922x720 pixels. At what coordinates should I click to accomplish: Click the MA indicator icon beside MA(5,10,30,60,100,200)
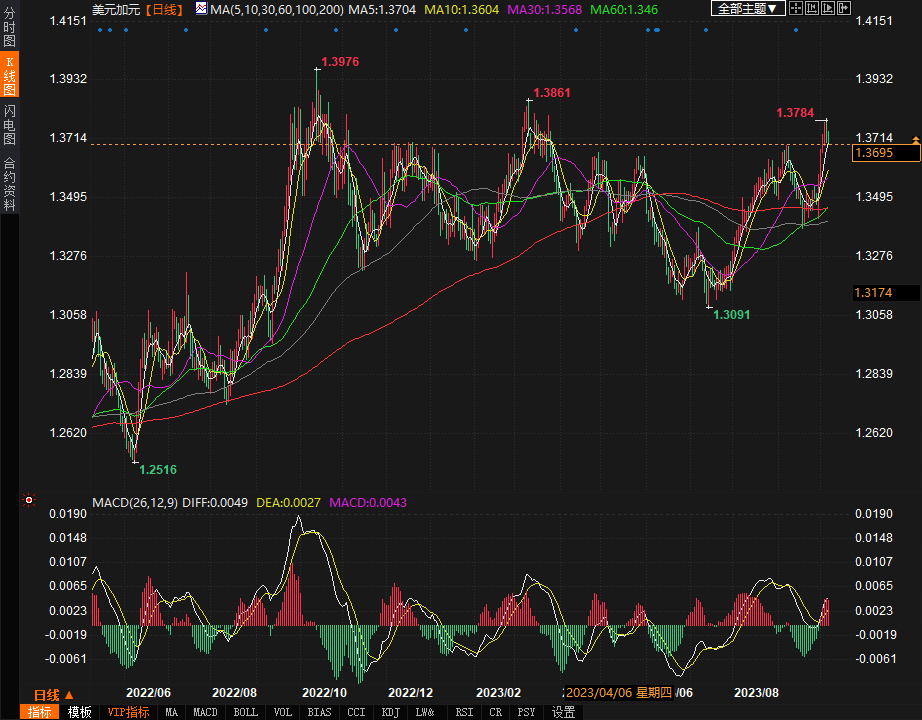201,9
